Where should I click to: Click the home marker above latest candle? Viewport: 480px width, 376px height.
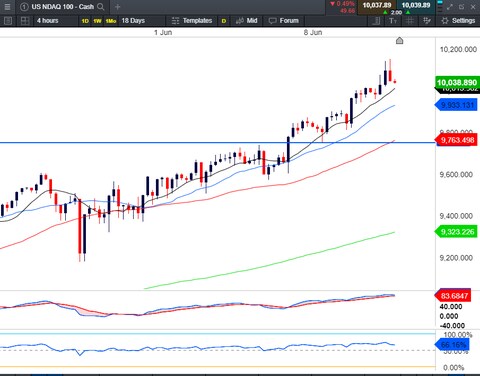(399, 41)
